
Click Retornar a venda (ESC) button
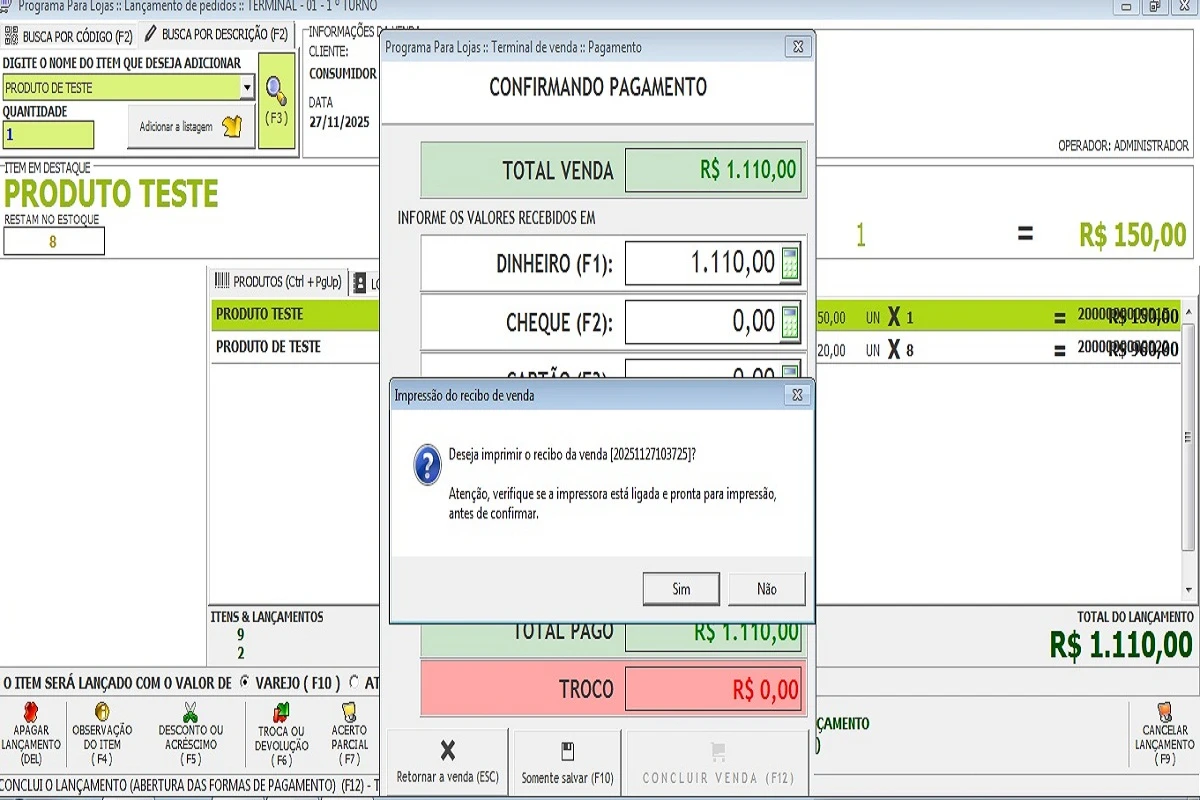pos(447,762)
